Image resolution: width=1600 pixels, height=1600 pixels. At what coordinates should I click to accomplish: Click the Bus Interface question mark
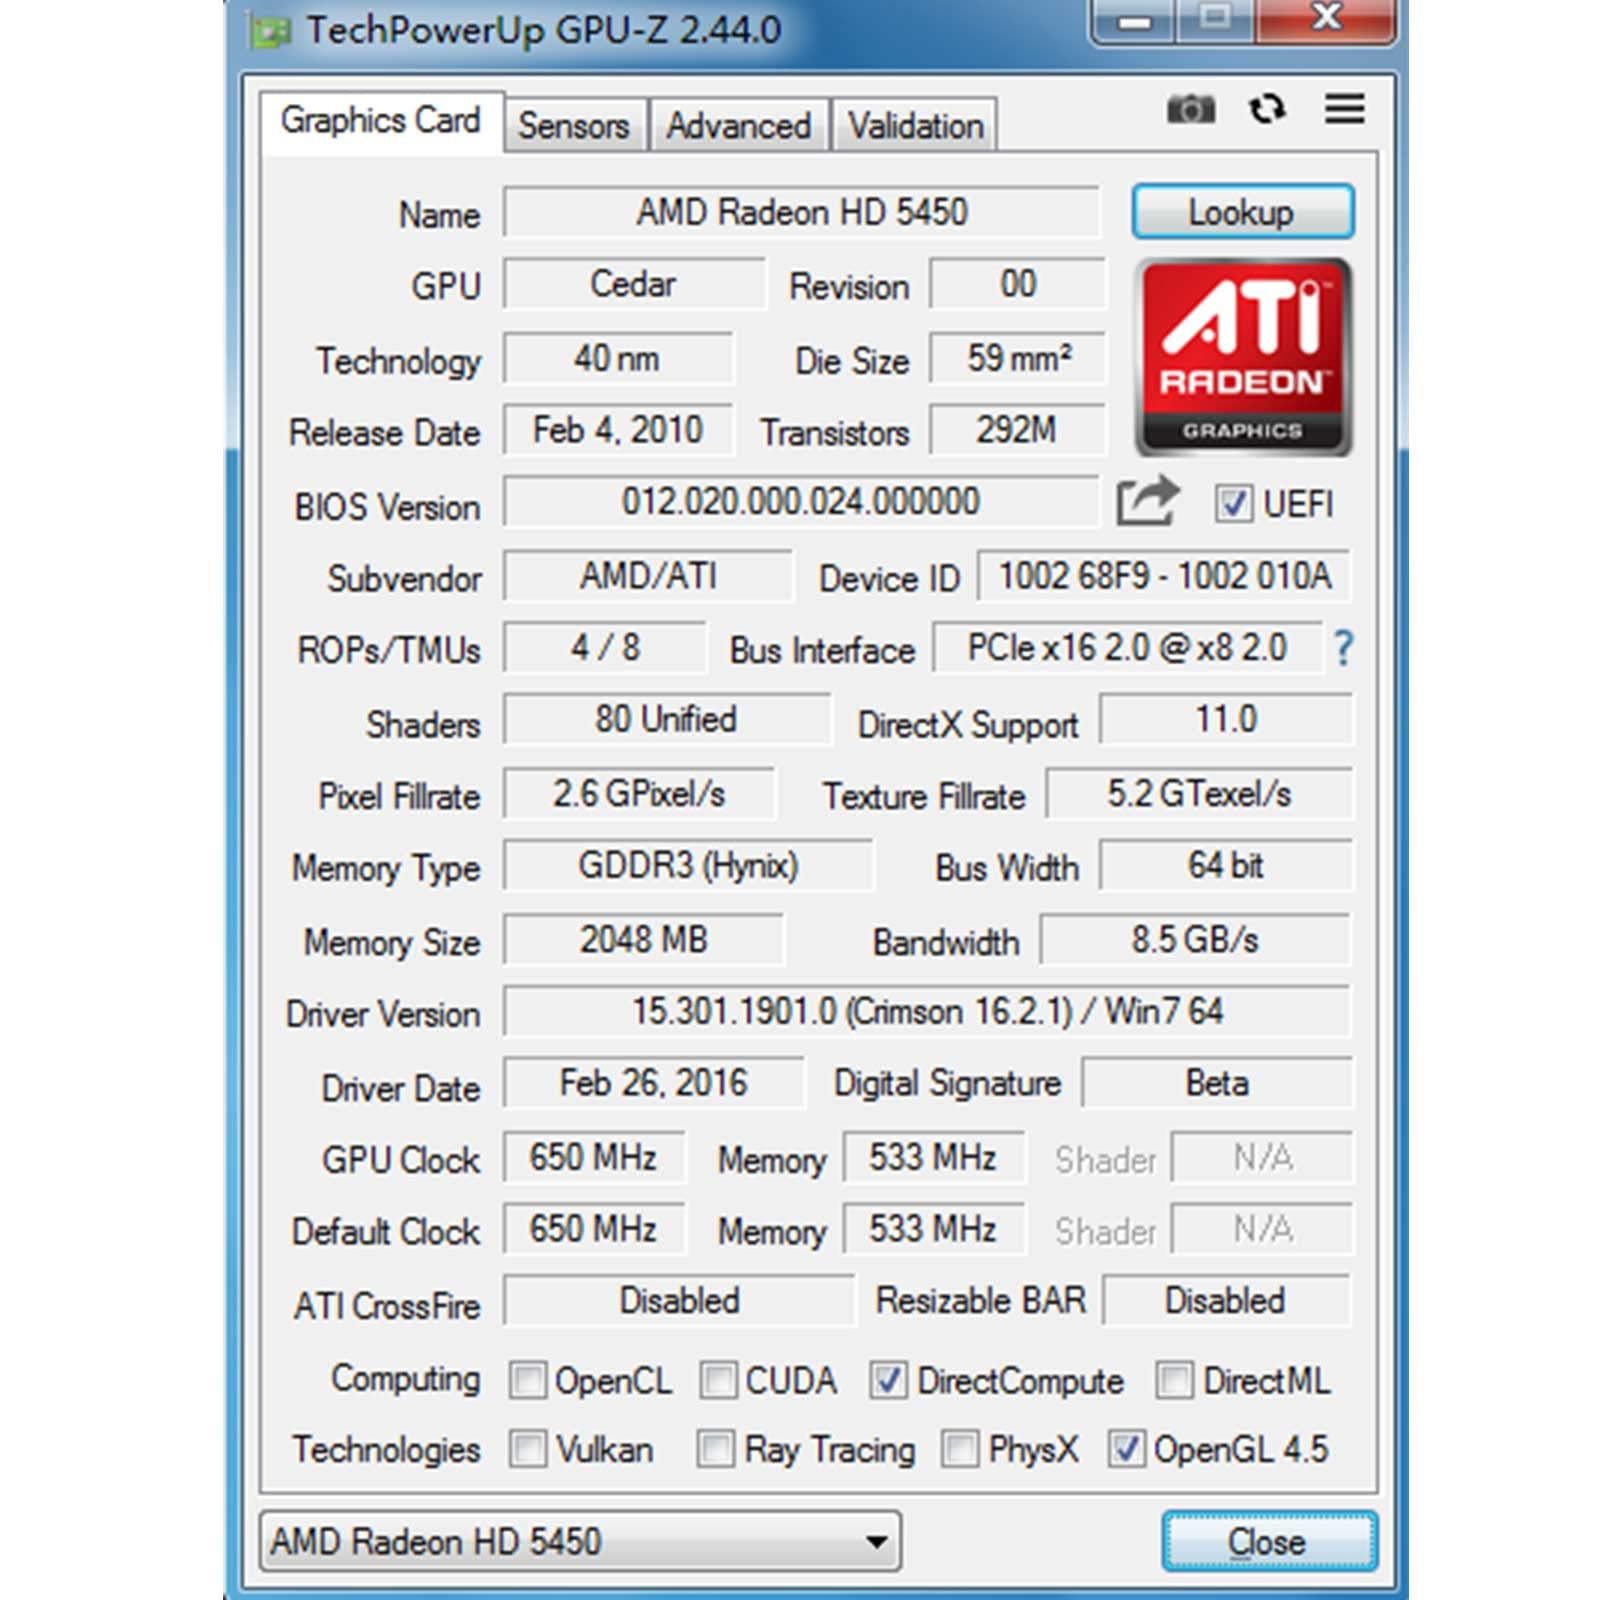[x=1343, y=649]
